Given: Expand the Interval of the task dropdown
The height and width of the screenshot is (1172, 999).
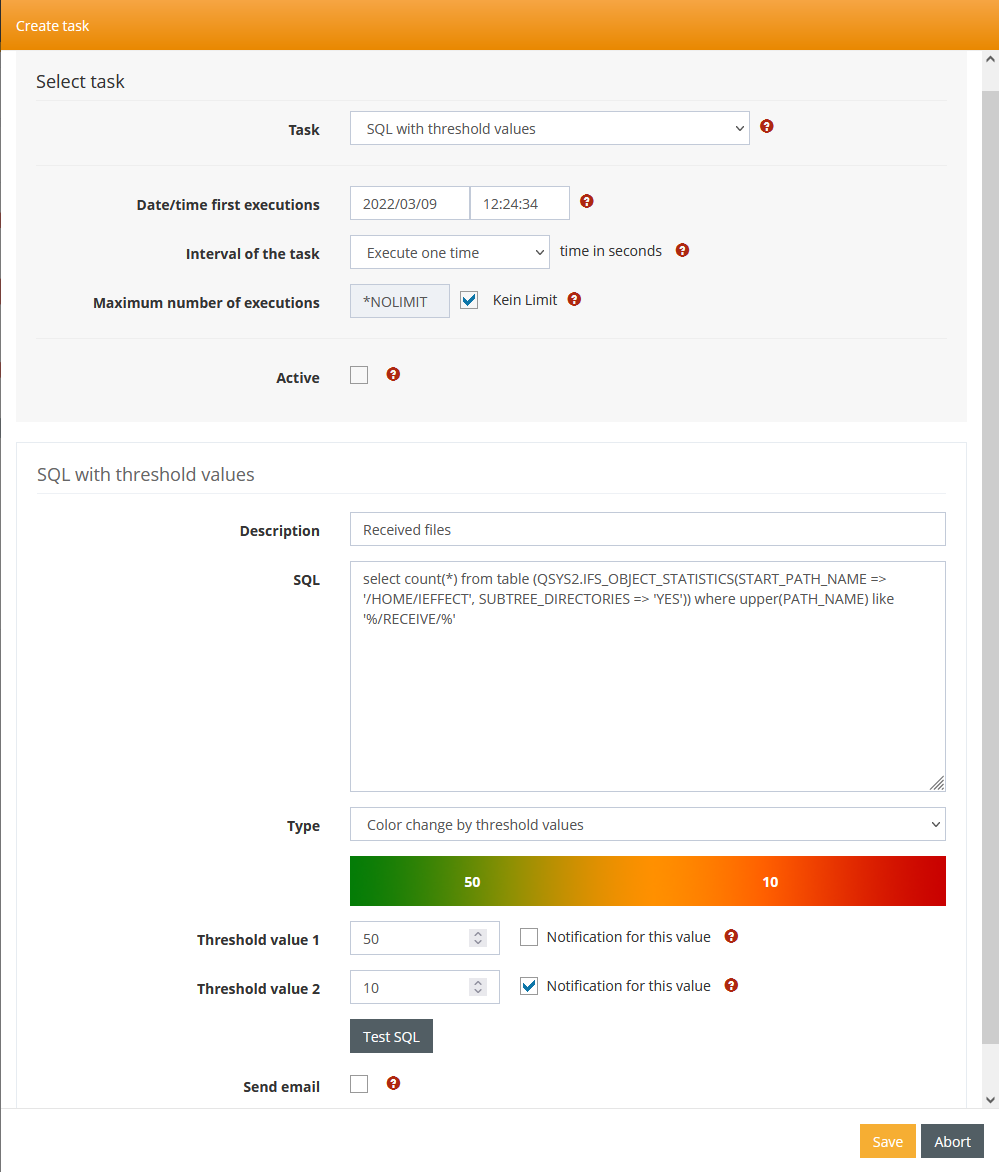Looking at the screenshot, I should tap(449, 252).
